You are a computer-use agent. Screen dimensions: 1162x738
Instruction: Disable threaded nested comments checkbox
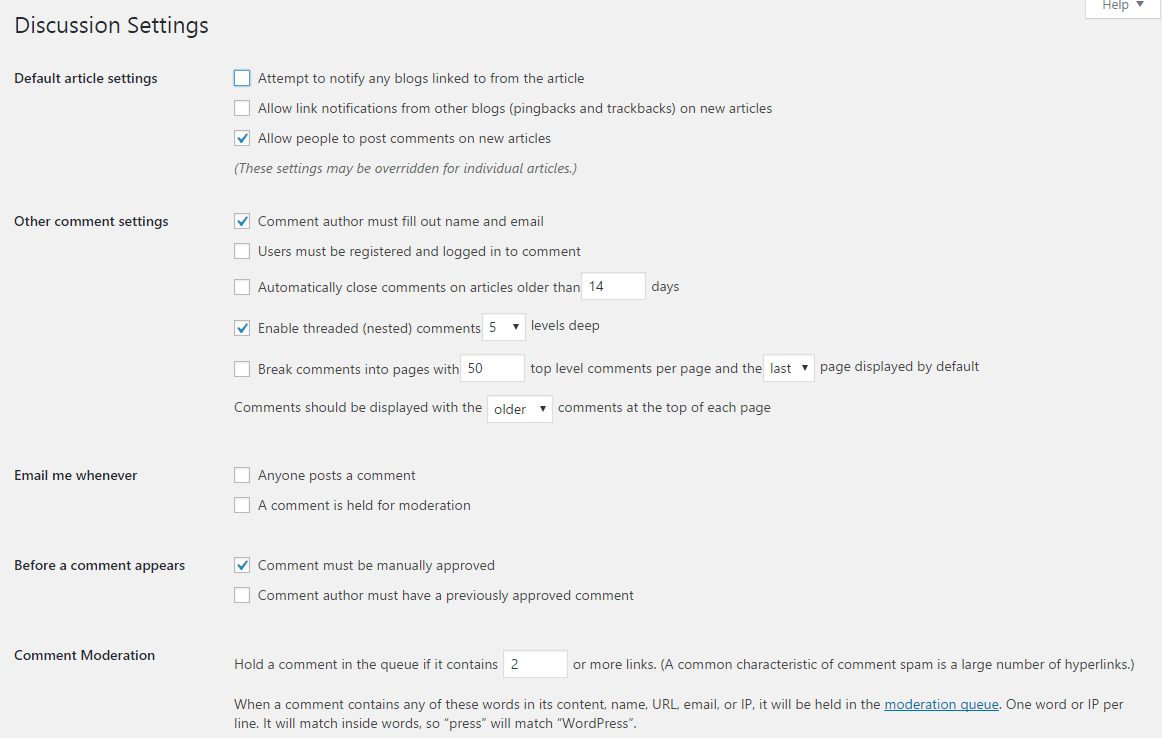[x=242, y=327]
